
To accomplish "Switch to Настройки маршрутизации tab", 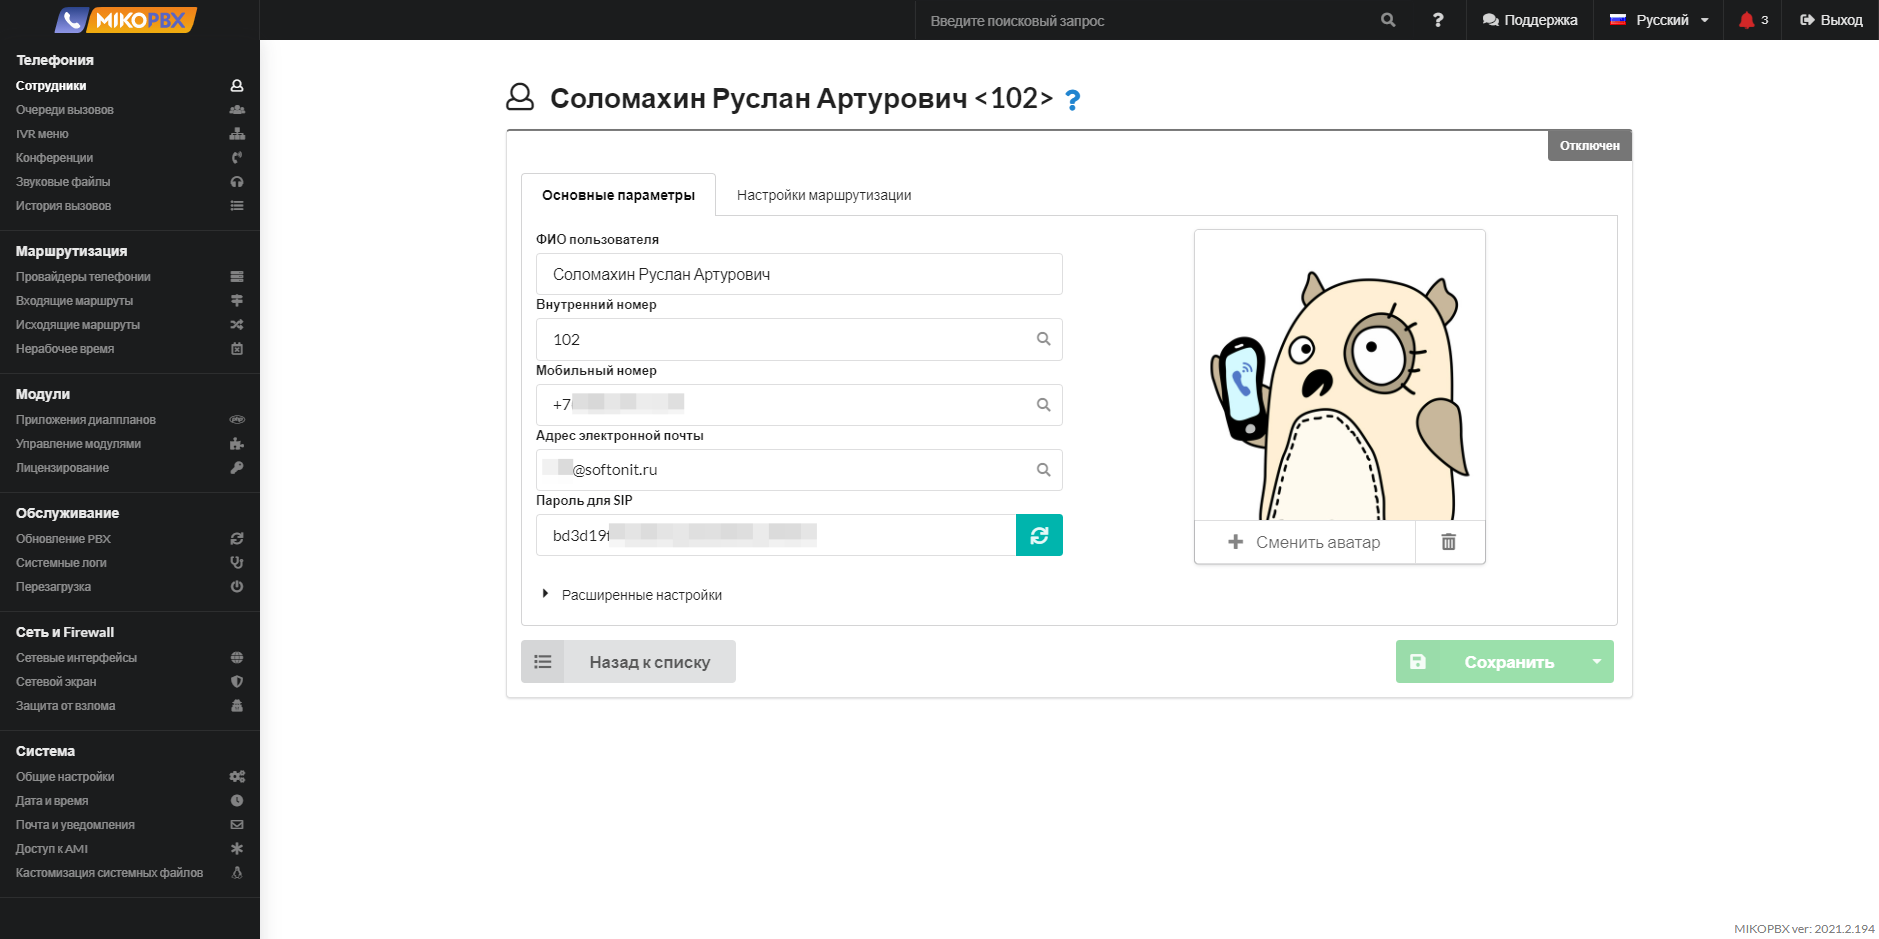I will (x=823, y=195).
